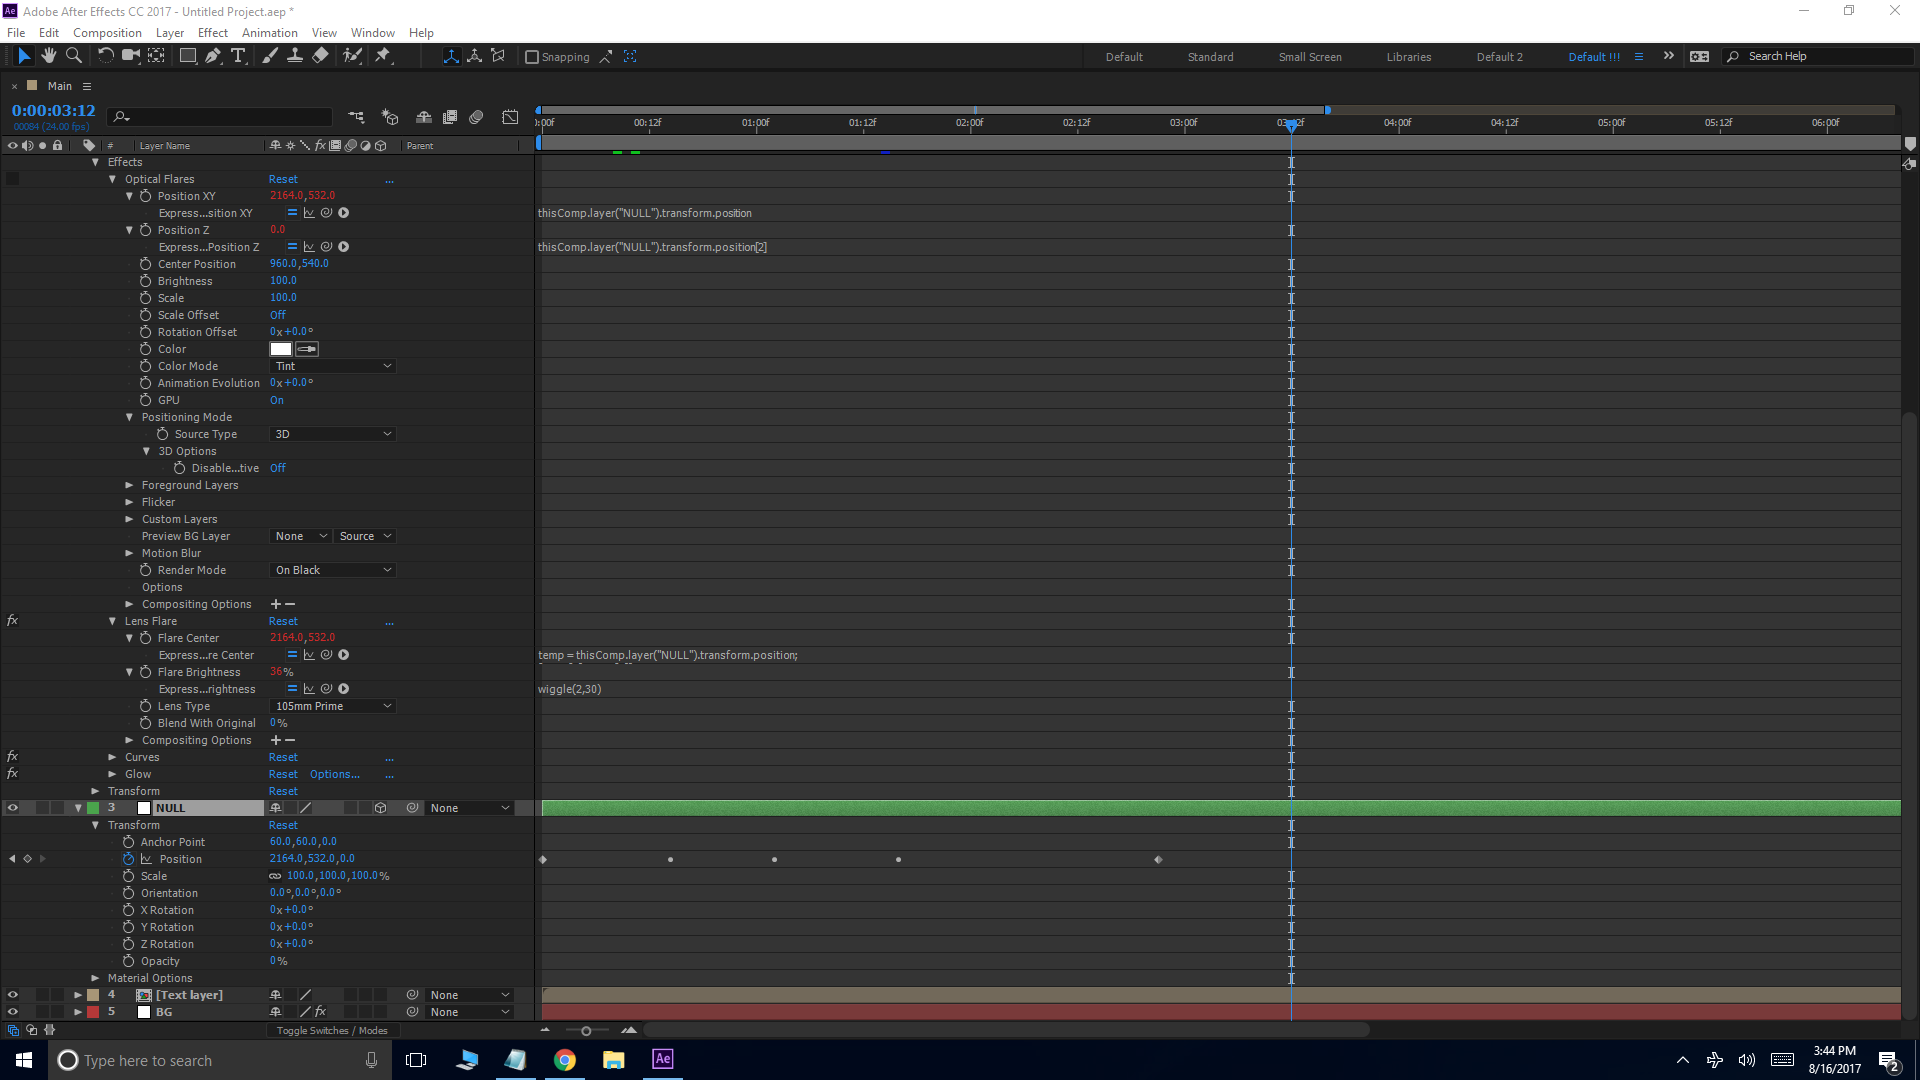Open Preview BG Layer None dropdown

coord(300,536)
